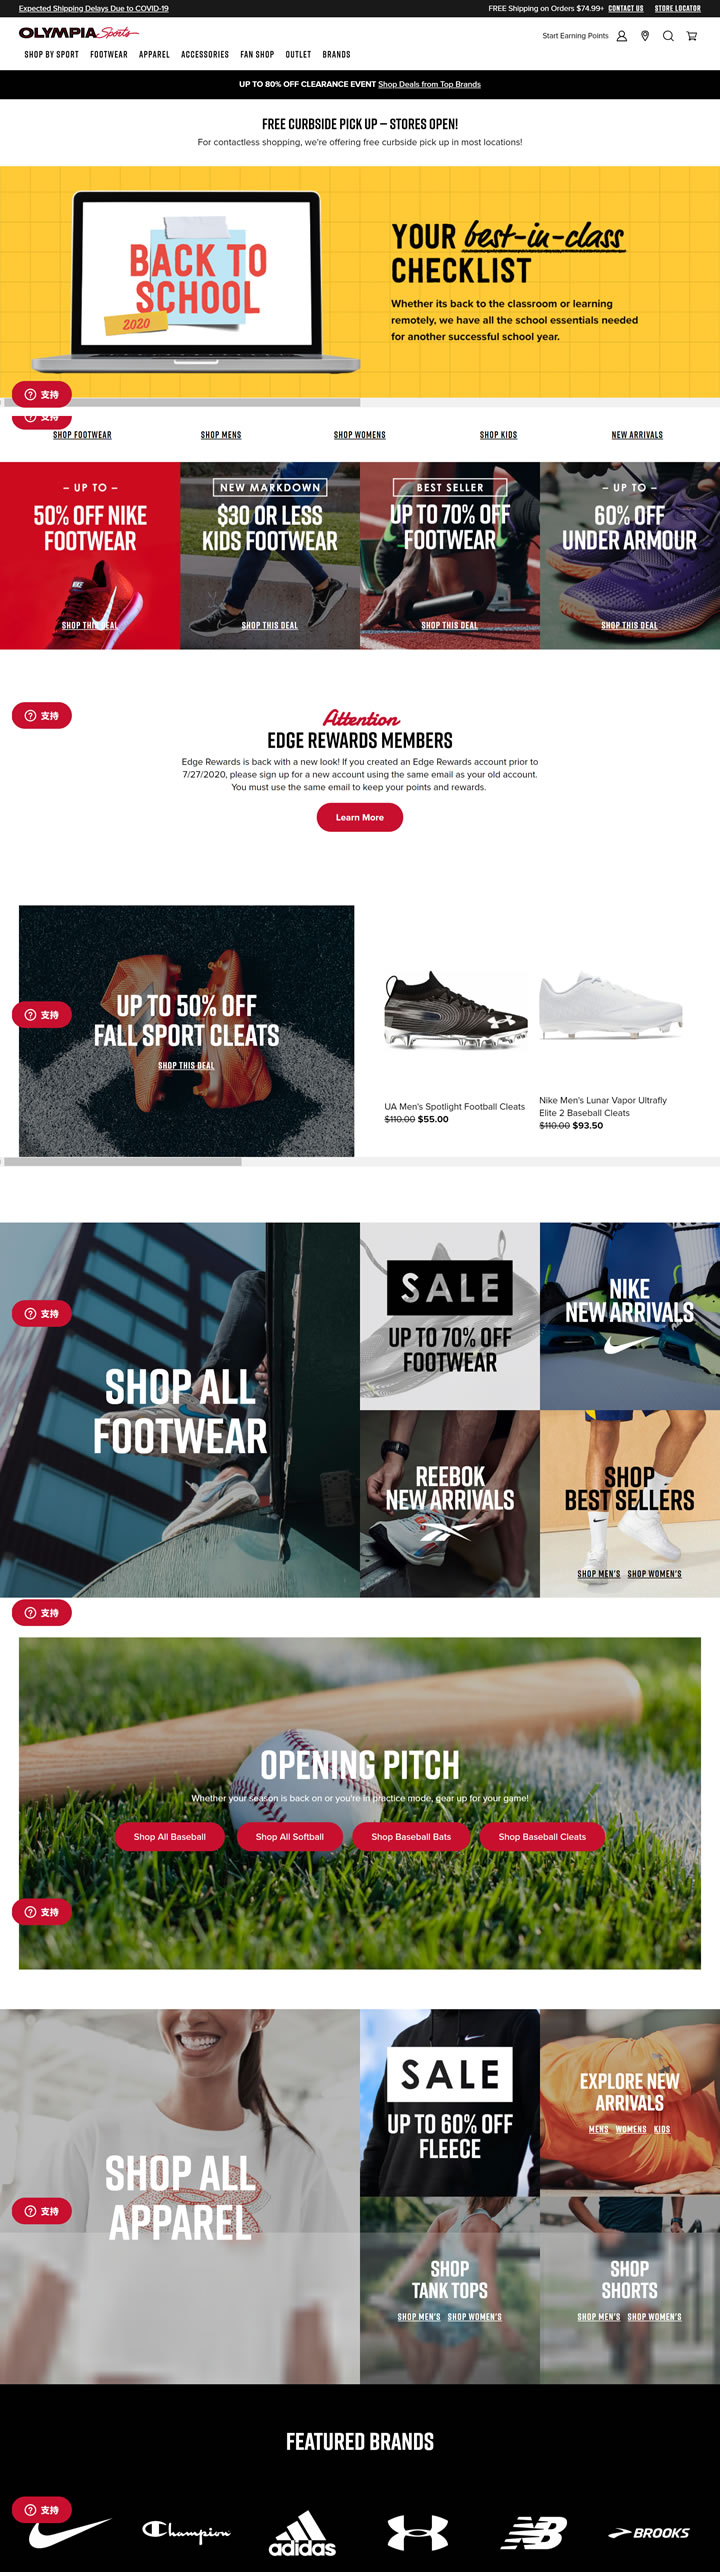Open the shopping cart icon
Screen dimensions: 720x2572
[691, 36]
